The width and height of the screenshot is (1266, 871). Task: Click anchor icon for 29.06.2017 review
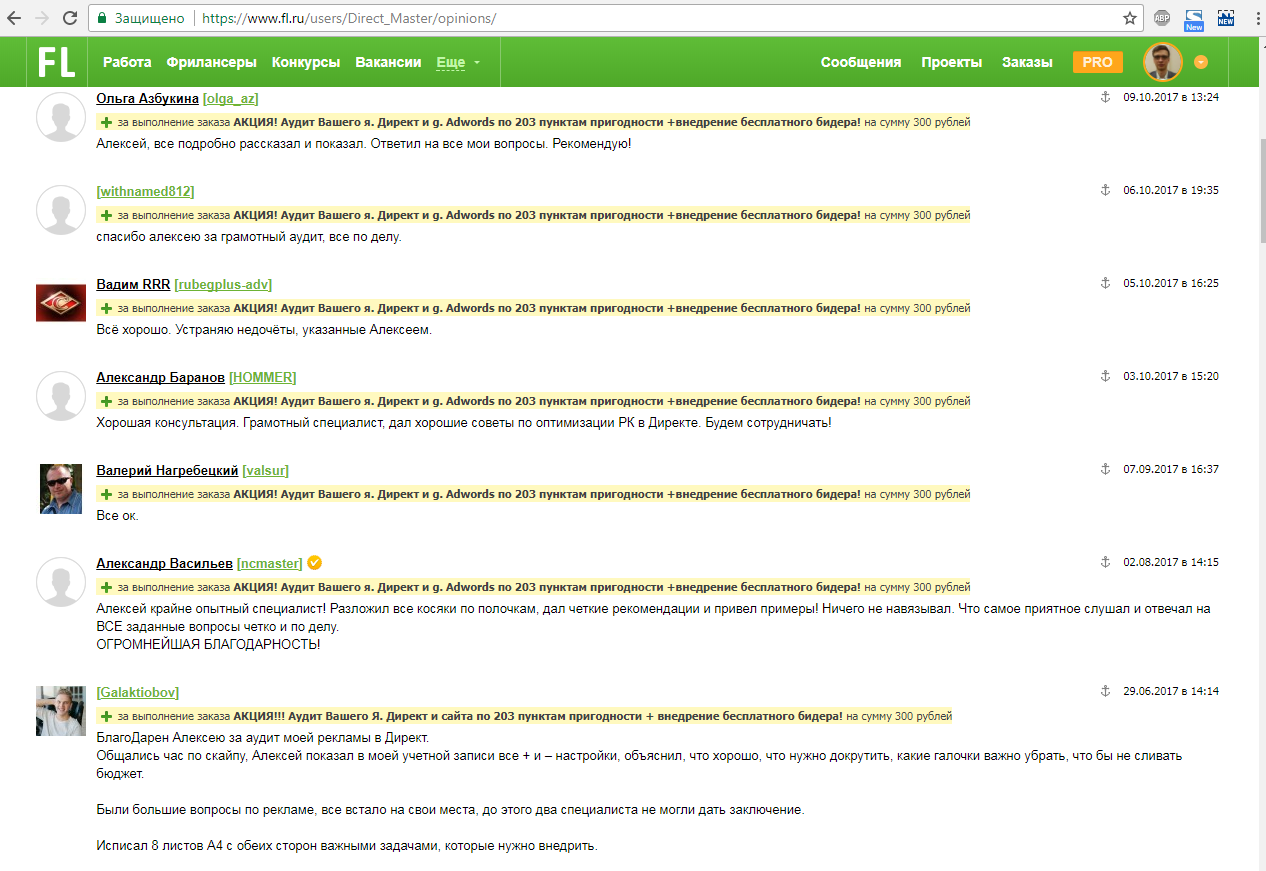click(1105, 691)
